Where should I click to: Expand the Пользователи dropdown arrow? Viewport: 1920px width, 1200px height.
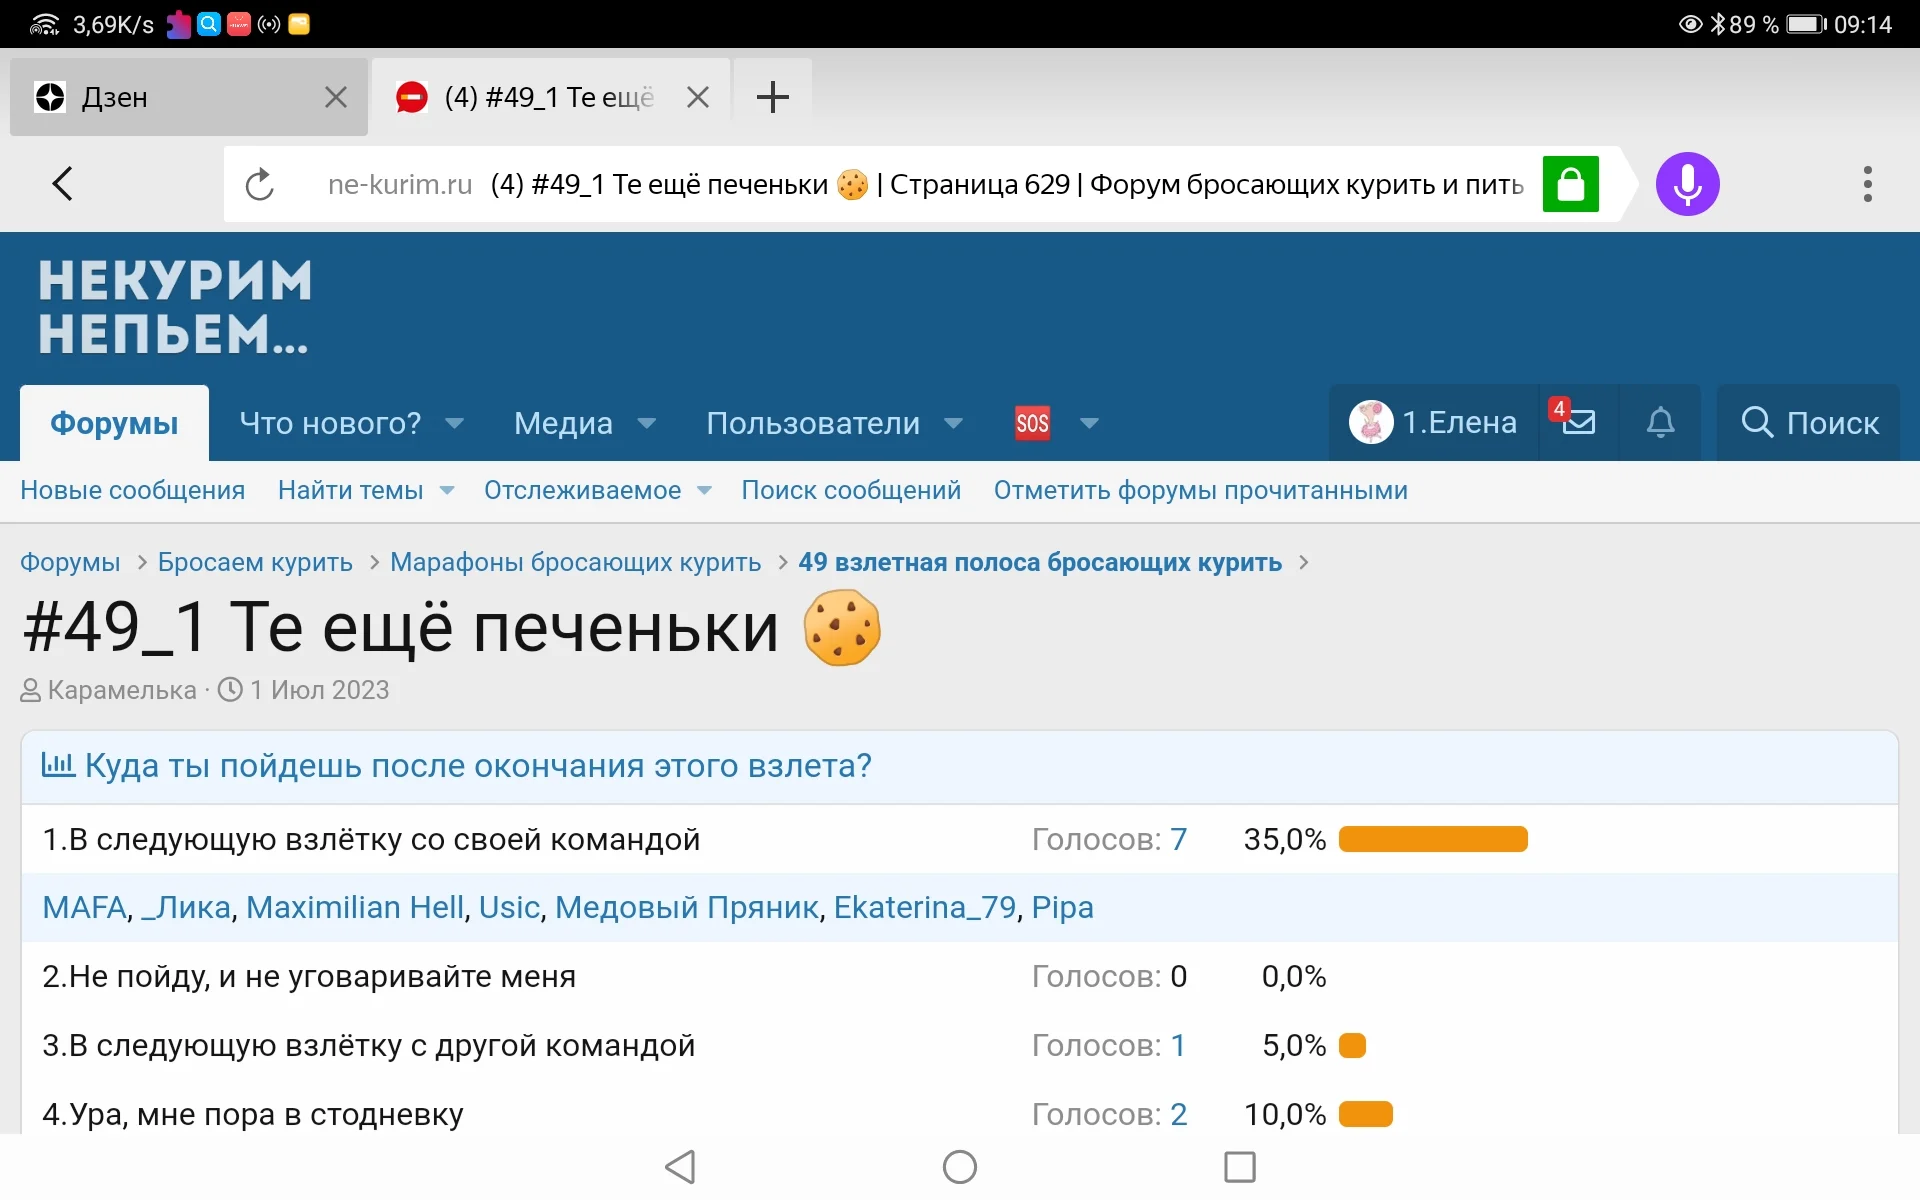954,423
